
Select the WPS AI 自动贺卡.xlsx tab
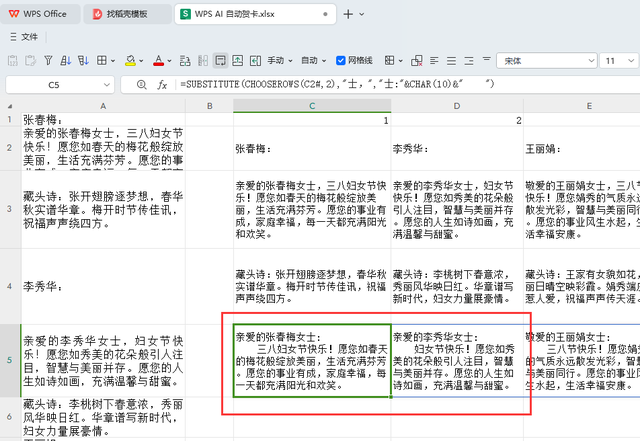pos(255,14)
